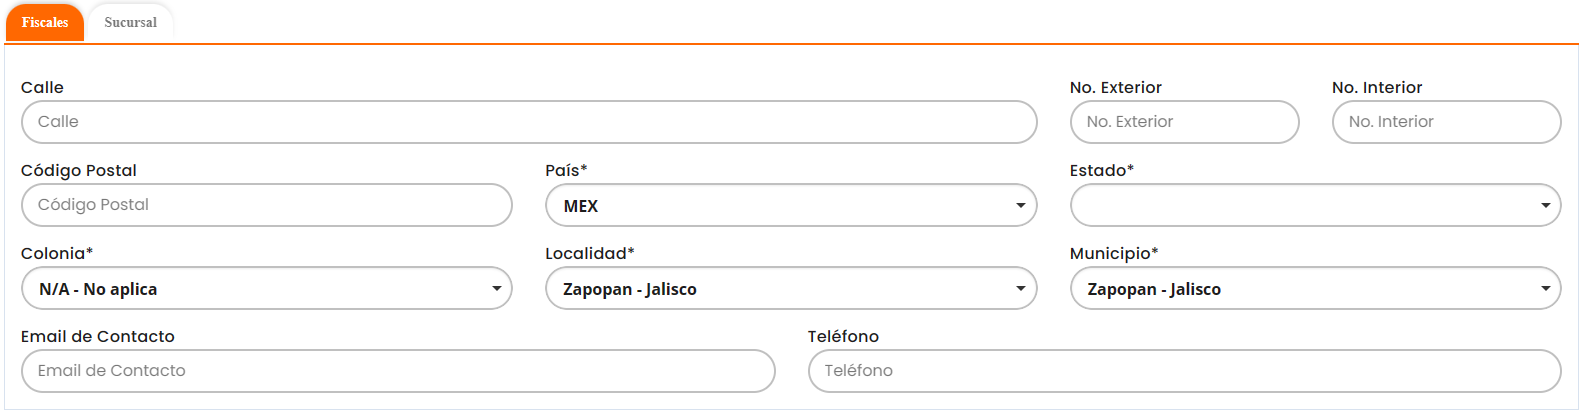Click the "No. Exterior" label
This screenshot has height=414, width=1582.
1115,88
